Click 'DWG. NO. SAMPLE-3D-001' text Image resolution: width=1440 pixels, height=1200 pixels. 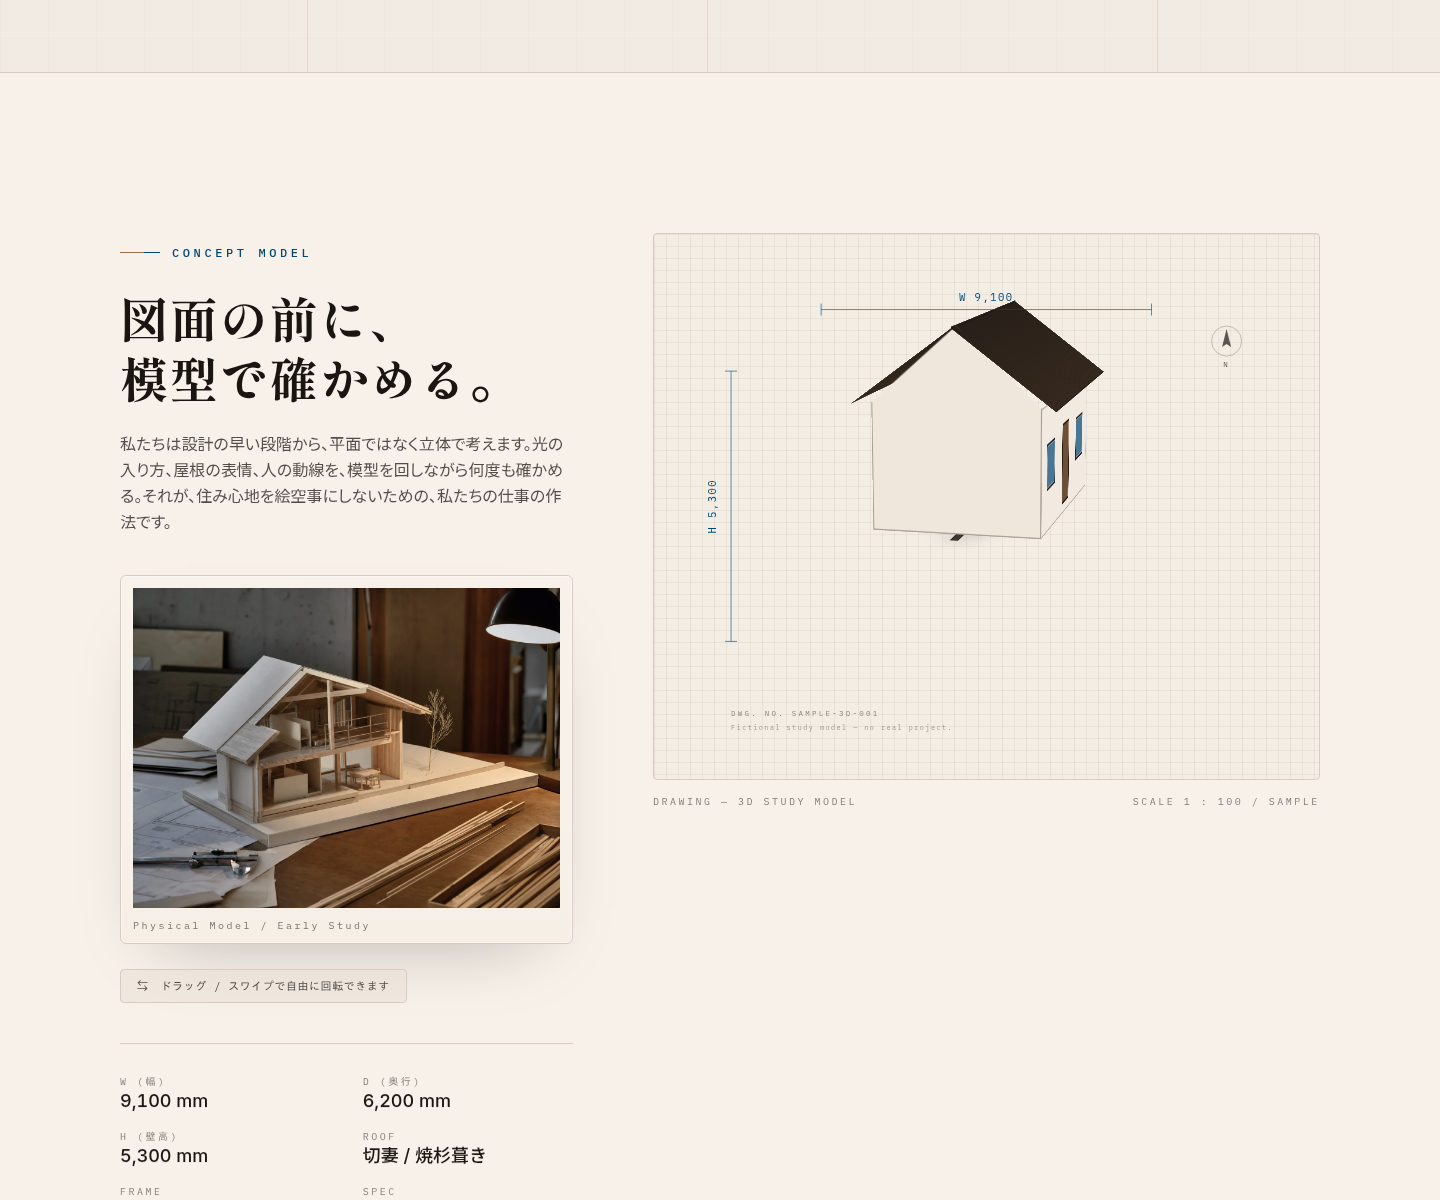(x=804, y=714)
